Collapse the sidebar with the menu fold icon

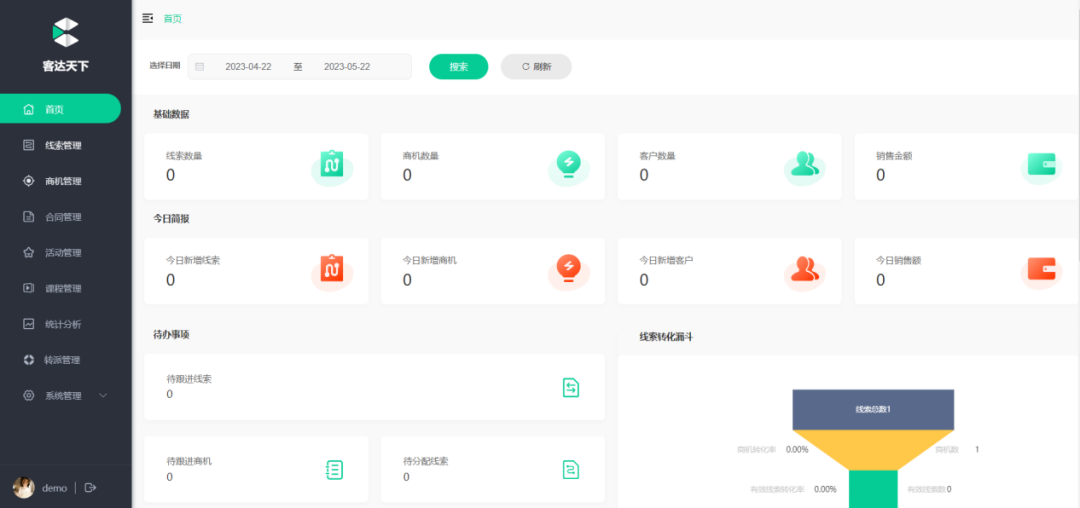147,19
